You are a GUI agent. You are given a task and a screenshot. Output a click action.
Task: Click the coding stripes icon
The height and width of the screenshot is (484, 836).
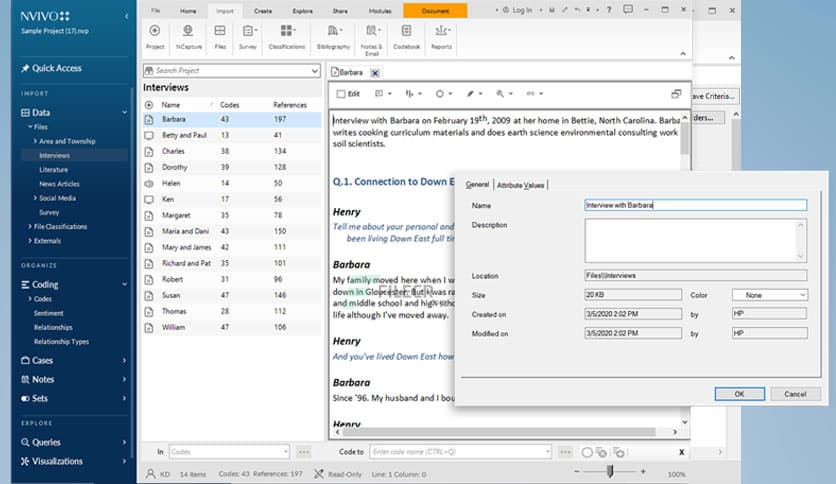(409, 94)
